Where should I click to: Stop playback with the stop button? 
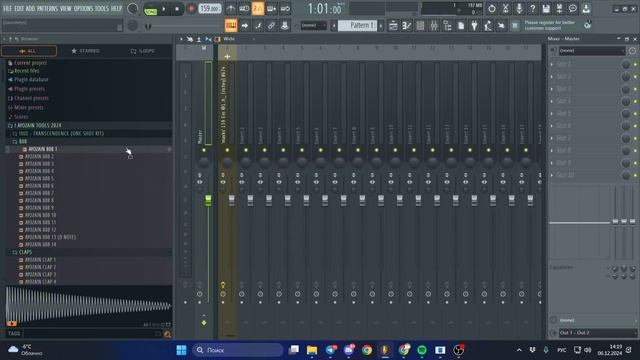pyautogui.click(x=177, y=9)
